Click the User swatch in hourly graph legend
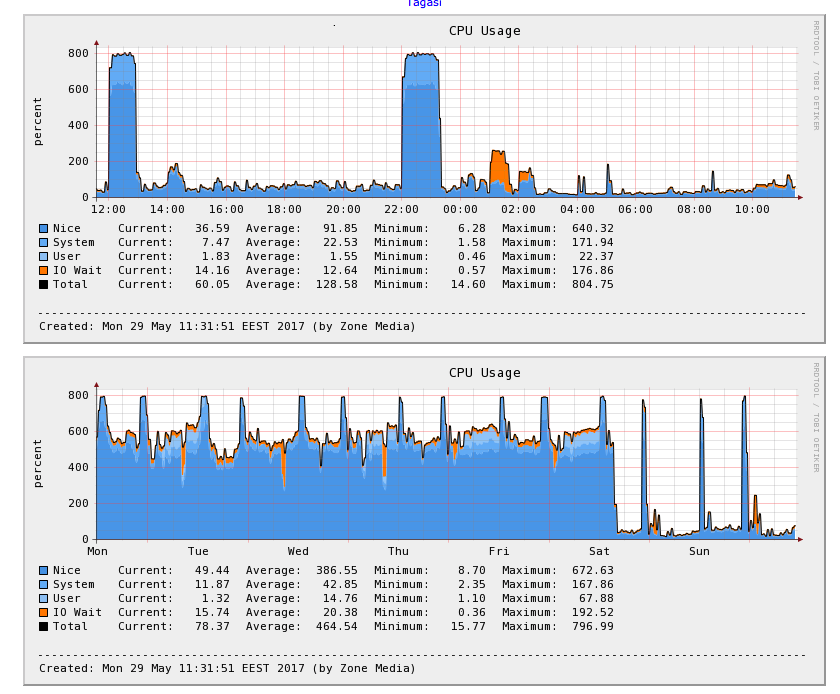The width and height of the screenshot is (840, 694). tap(43, 257)
